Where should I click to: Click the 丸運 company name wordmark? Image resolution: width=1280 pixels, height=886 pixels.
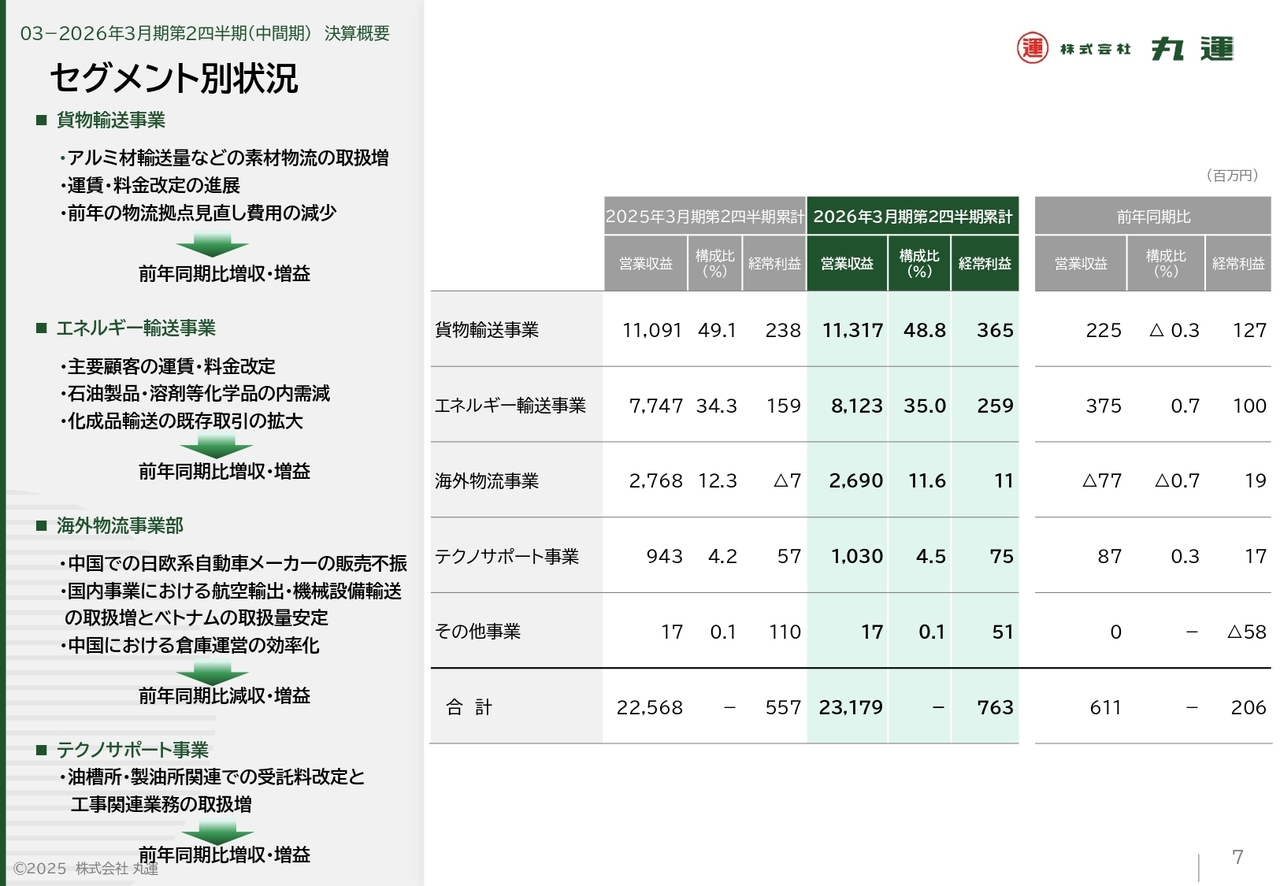[x=1192, y=48]
